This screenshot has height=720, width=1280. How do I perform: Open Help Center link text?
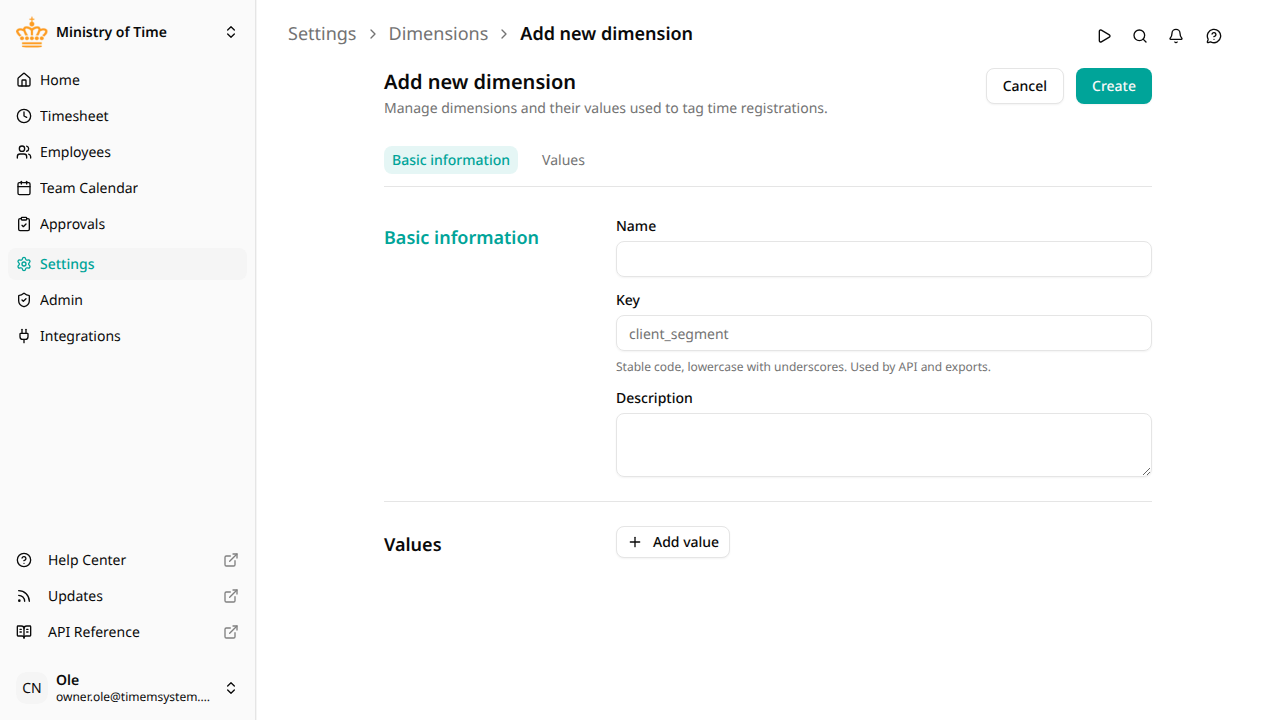point(87,560)
